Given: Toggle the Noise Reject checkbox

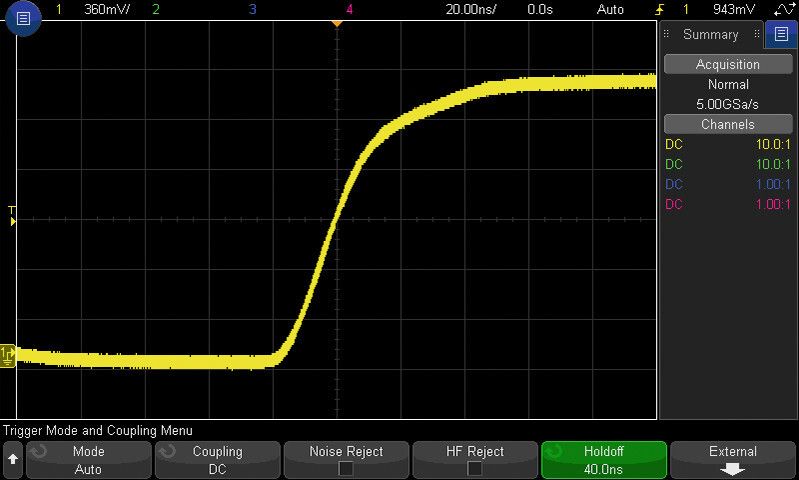Looking at the screenshot, I should coord(346,468).
